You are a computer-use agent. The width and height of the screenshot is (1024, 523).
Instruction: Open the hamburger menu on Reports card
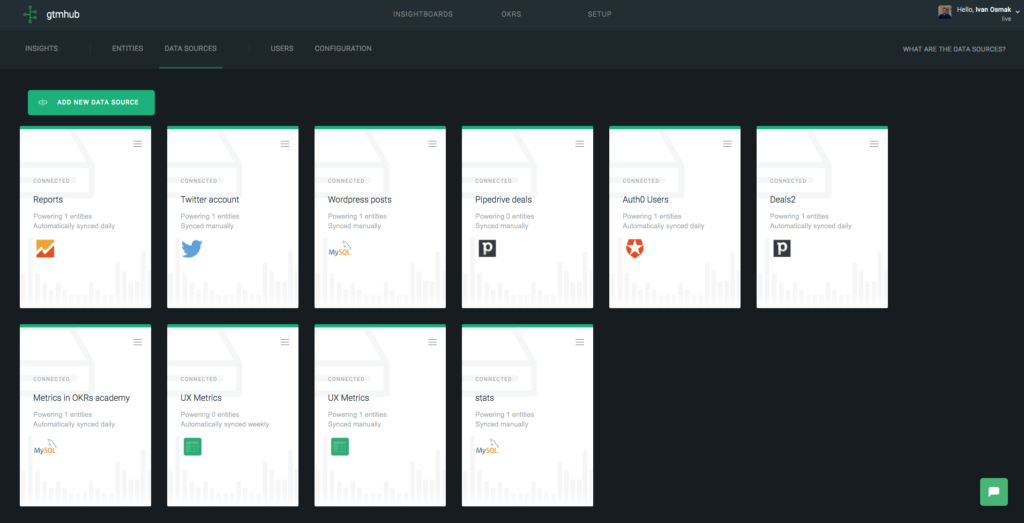pos(138,144)
